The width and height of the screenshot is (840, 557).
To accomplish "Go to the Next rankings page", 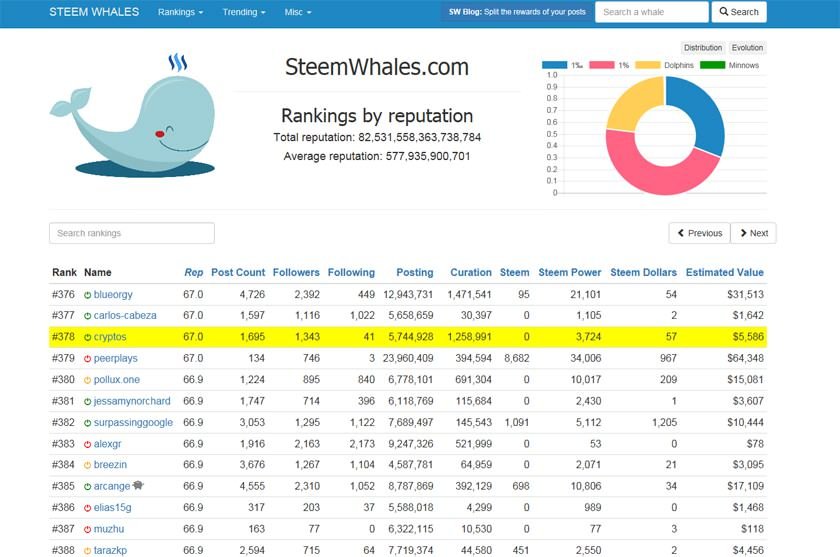I will coord(754,233).
